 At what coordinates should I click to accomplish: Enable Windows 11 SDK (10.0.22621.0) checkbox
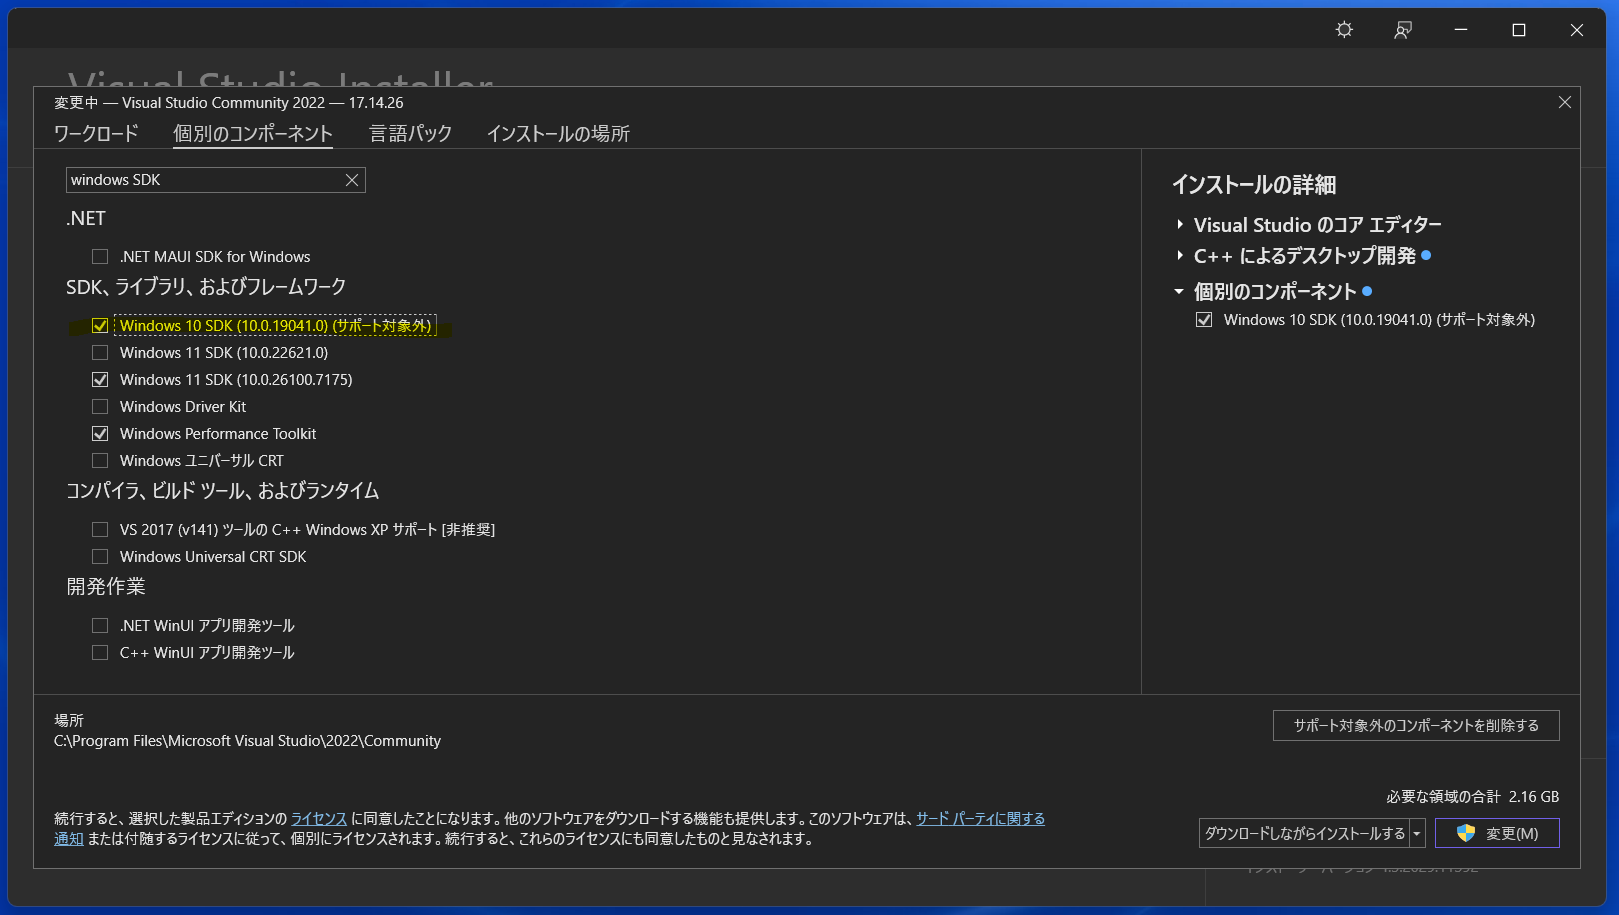[x=100, y=353]
